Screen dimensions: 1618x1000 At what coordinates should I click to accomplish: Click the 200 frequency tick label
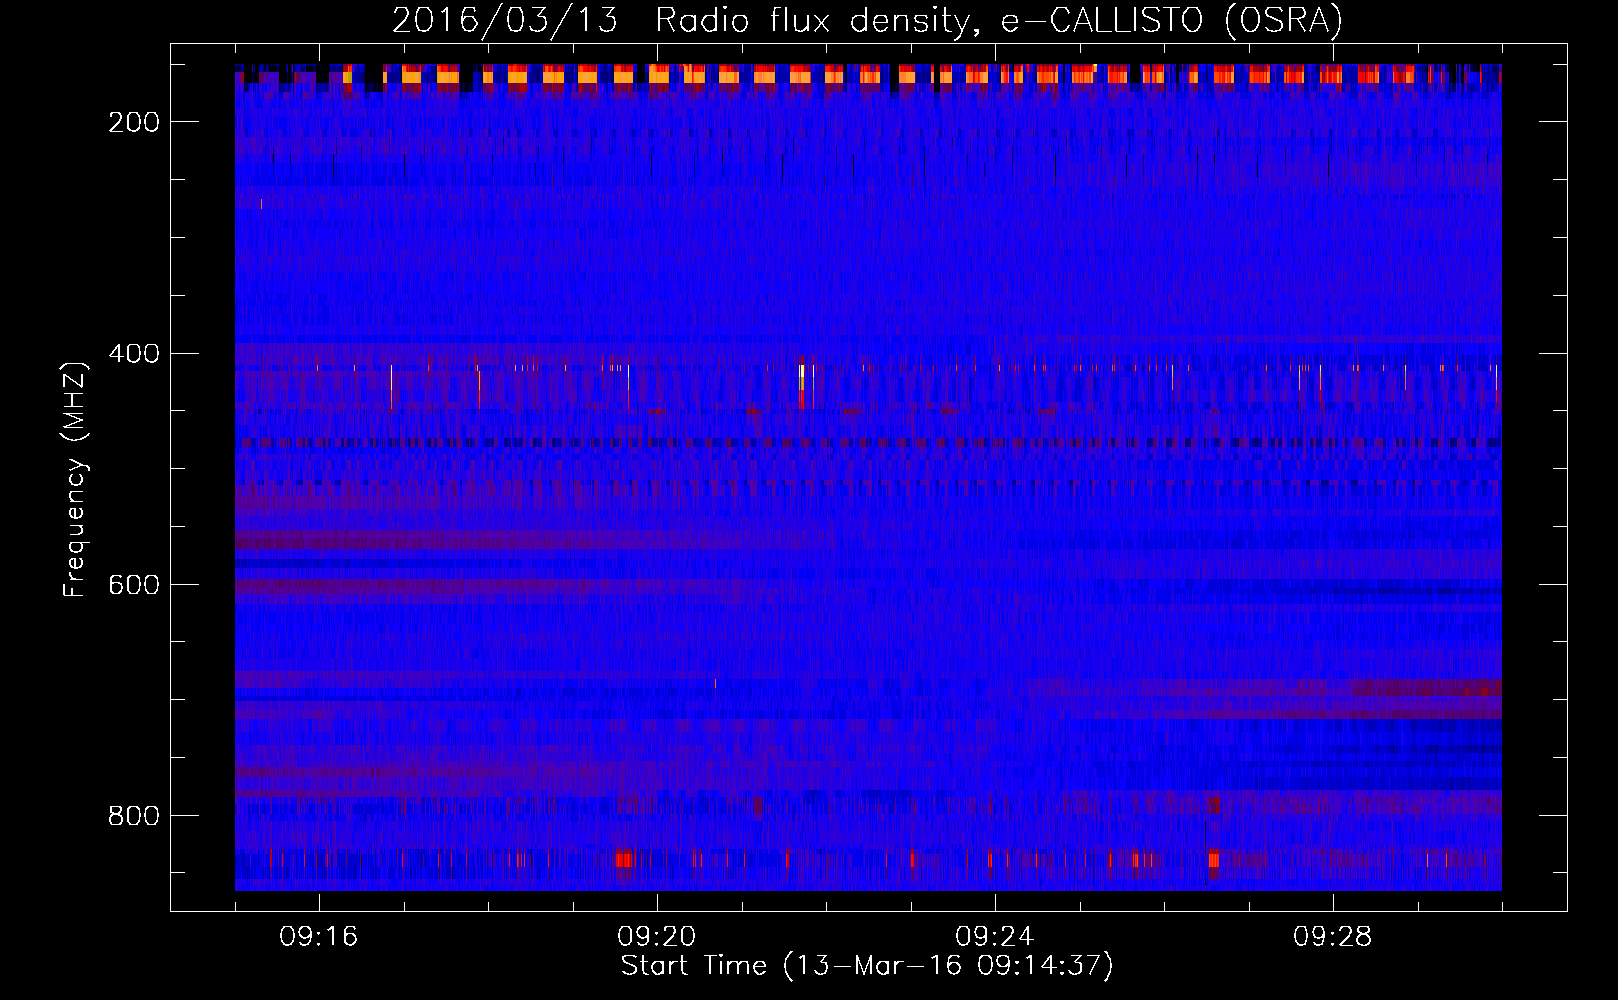tap(134, 122)
